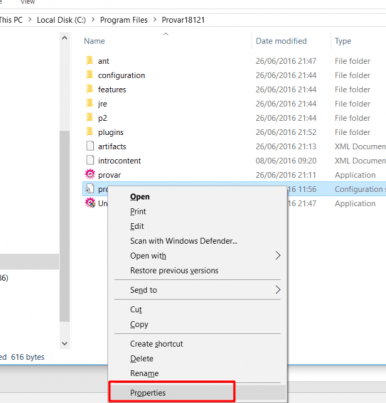Click the provar application icon

(x=90, y=174)
